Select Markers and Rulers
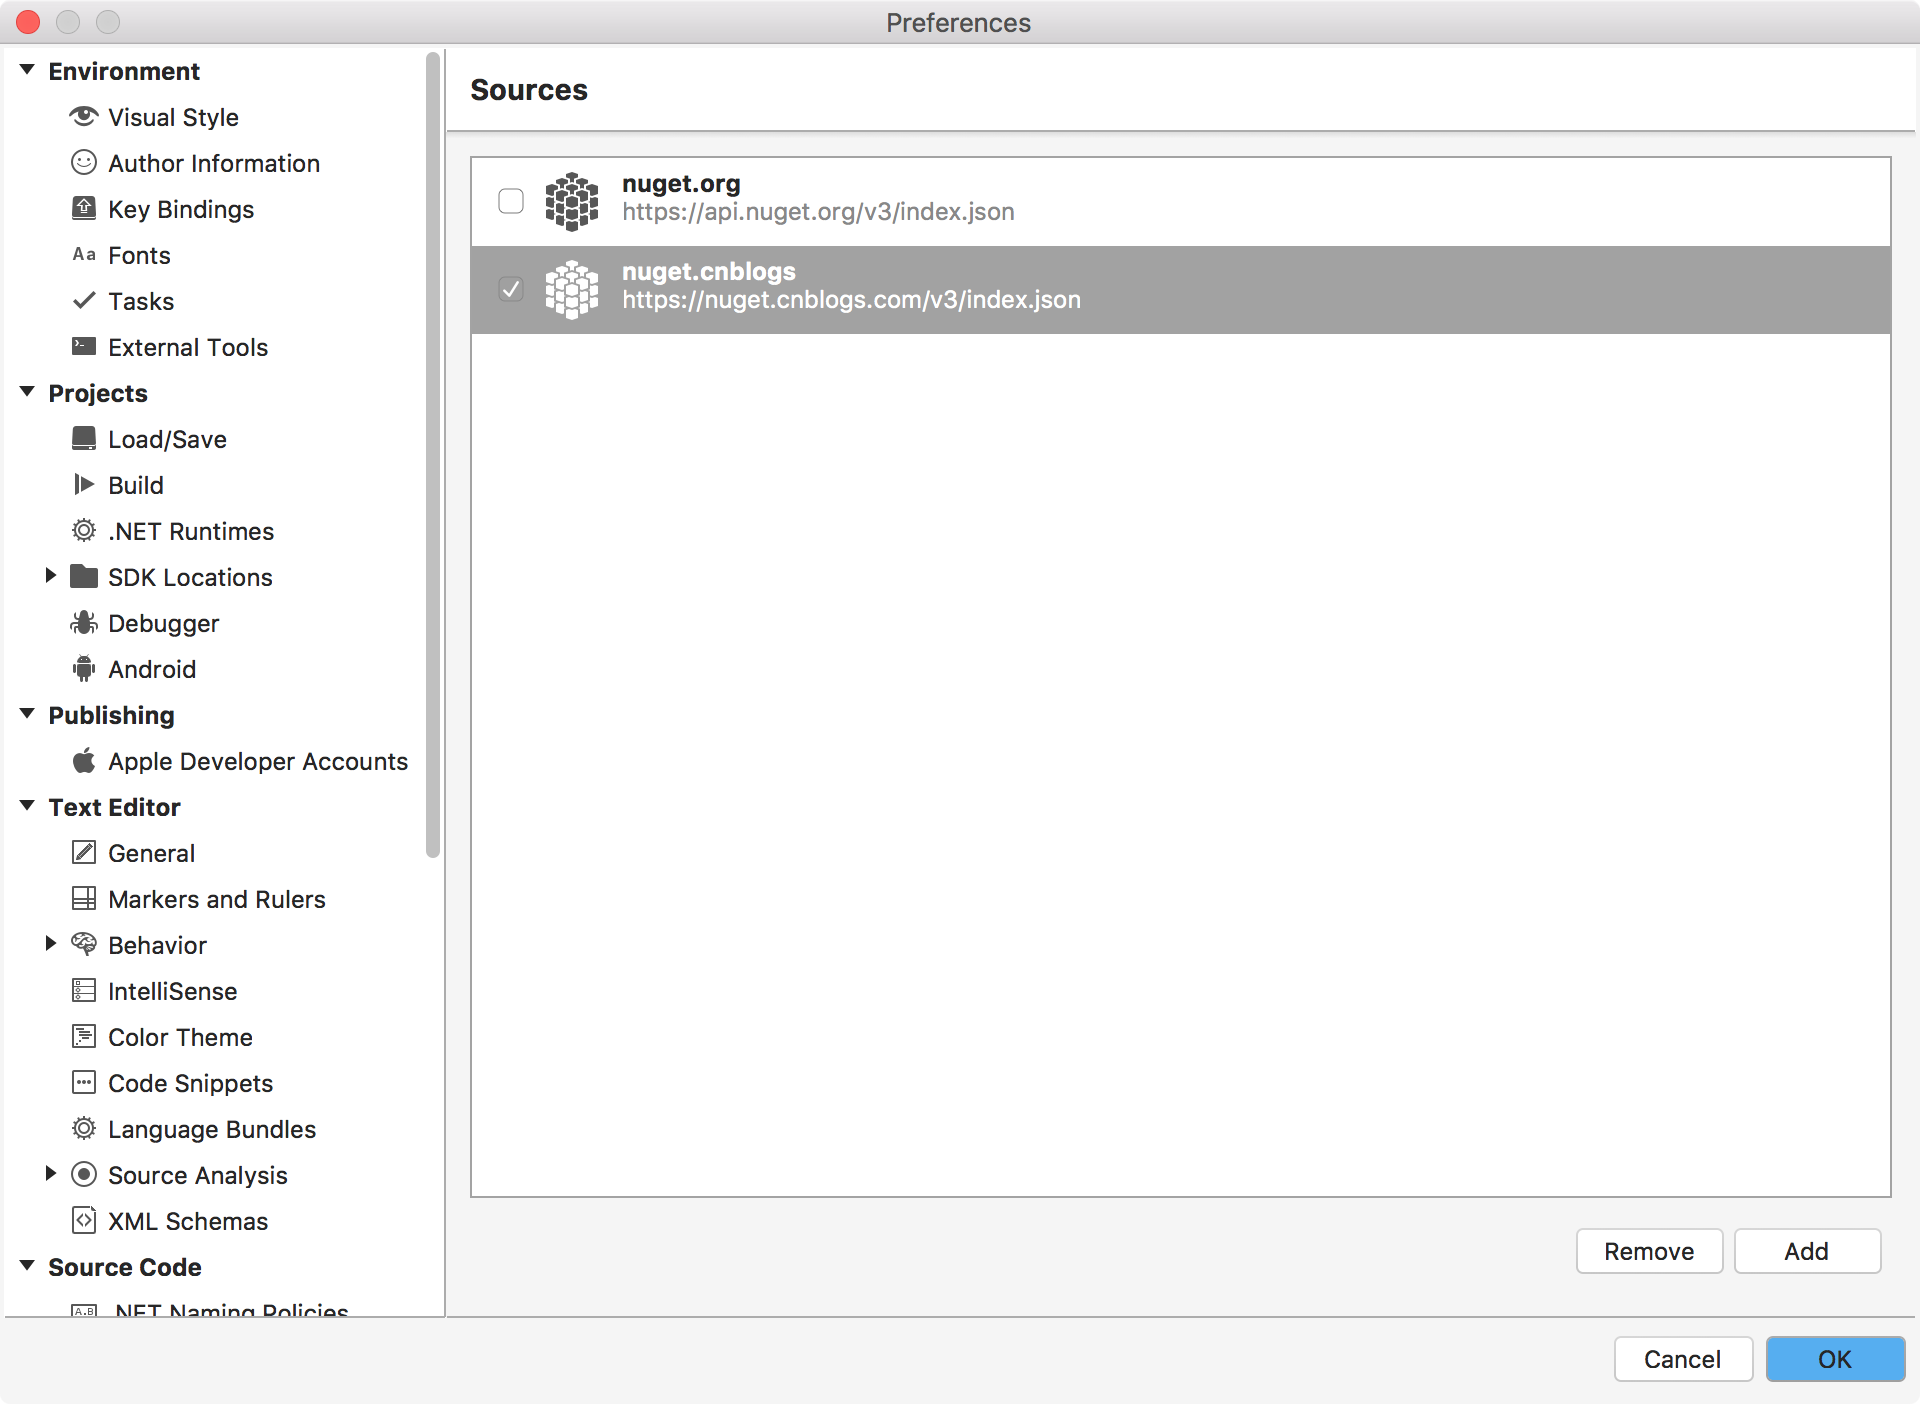This screenshot has width=1920, height=1404. (217, 899)
